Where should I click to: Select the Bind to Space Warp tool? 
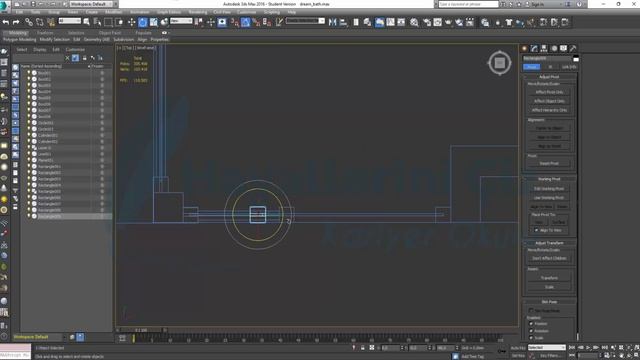[51, 22]
